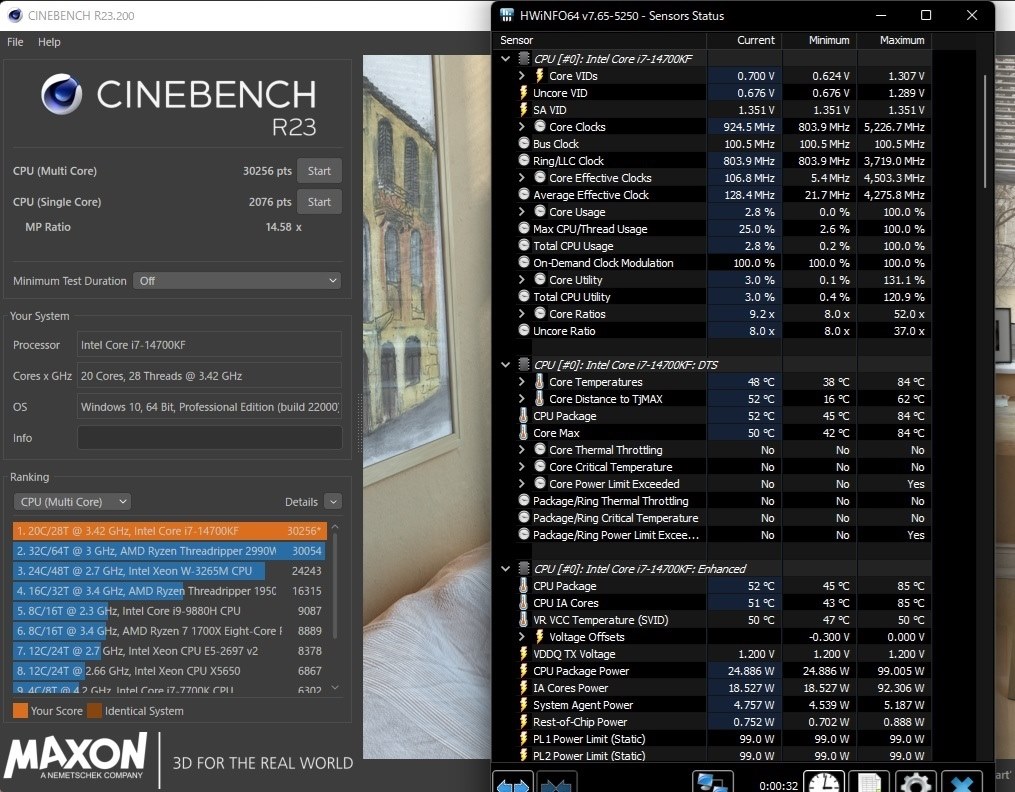The height and width of the screenshot is (792, 1015).
Task: Click the icon beside Uncore Ratio
Action: click(x=524, y=330)
